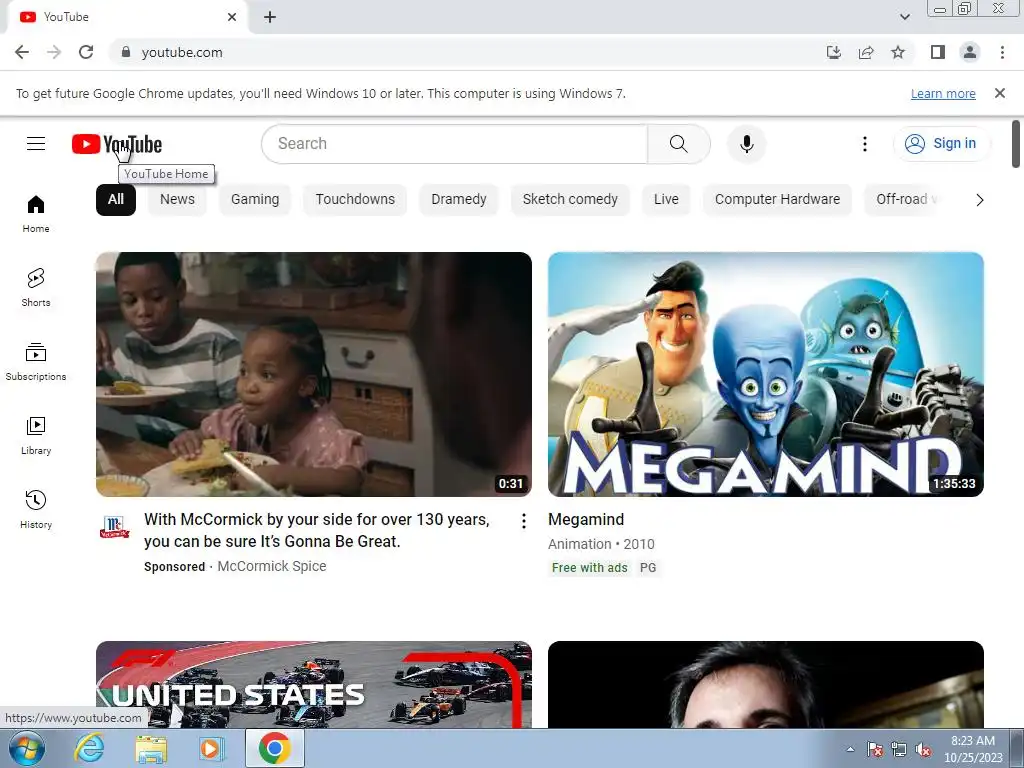The width and height of the screenshot is (1024, 768).
Task: Bookmark this page with the star icon
Action: click(898, 52)
